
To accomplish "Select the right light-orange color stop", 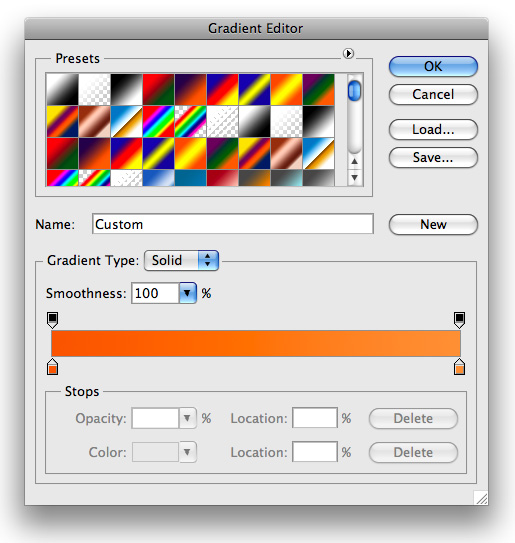I will tap(460, 367).
